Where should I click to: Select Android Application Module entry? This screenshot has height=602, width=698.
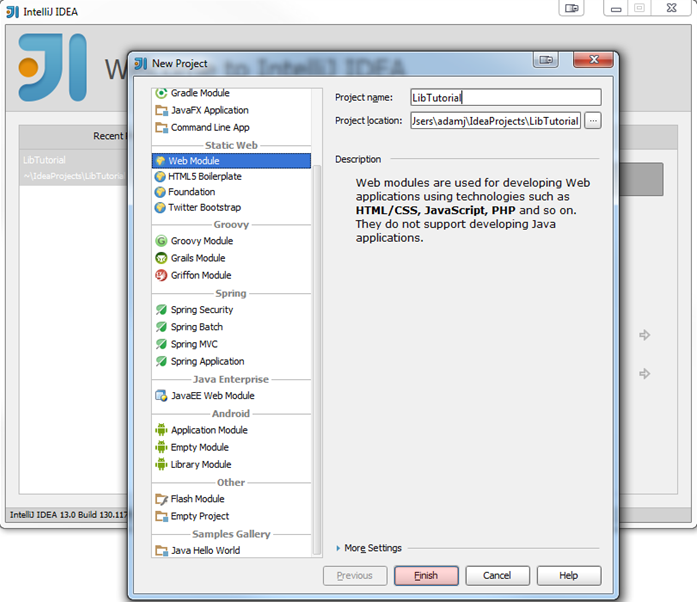coord(231,430)
